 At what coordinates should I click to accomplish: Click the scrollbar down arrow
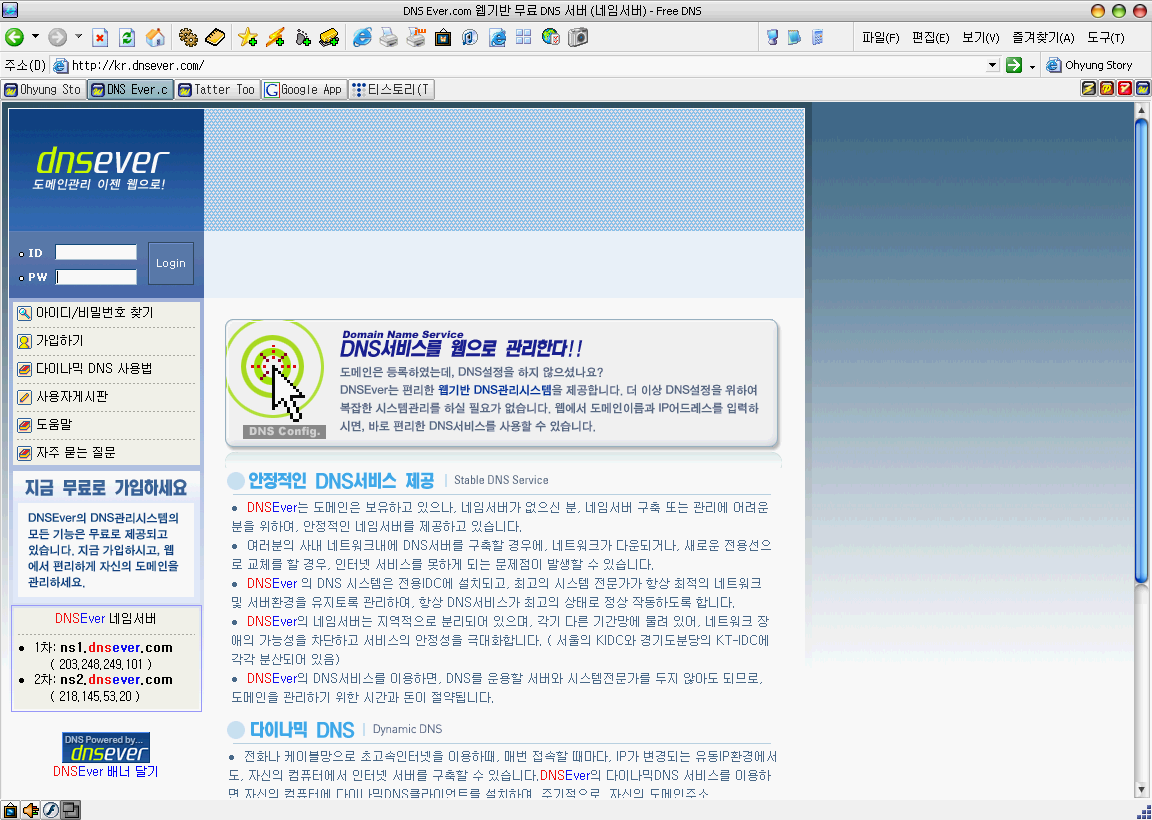click(1141, 791)
